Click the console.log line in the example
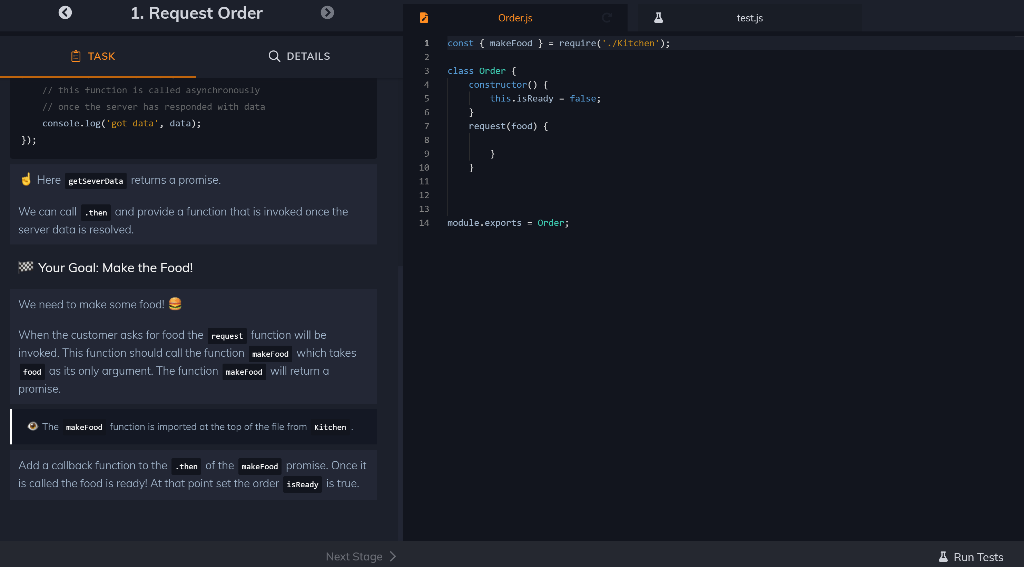 (x=122, y=123)
